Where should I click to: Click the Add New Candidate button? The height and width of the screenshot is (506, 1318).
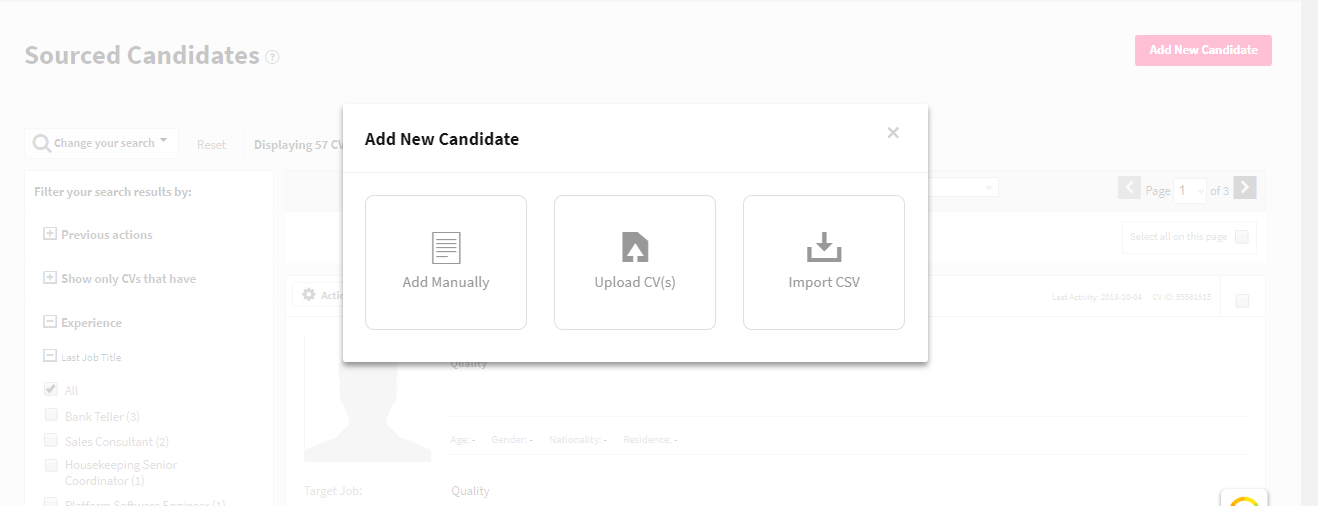tap(1203, 50)
